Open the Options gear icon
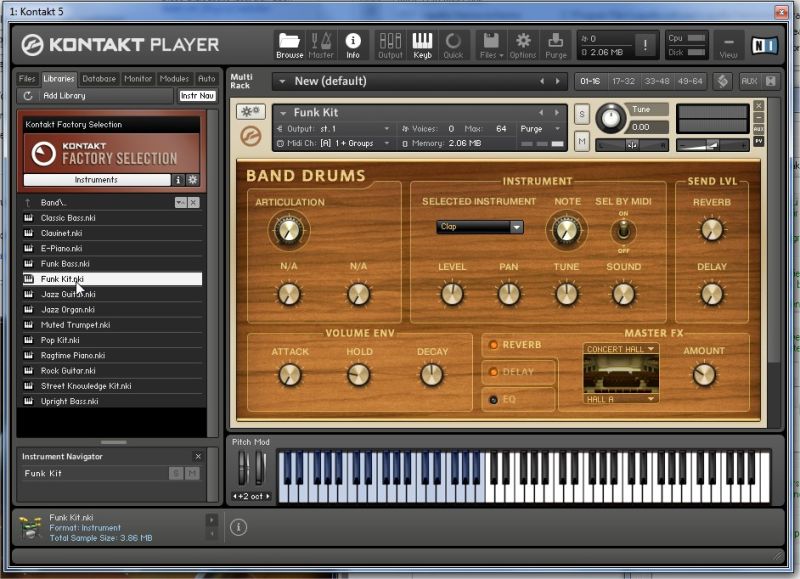800x579 pixels. [x=523, y=44]
